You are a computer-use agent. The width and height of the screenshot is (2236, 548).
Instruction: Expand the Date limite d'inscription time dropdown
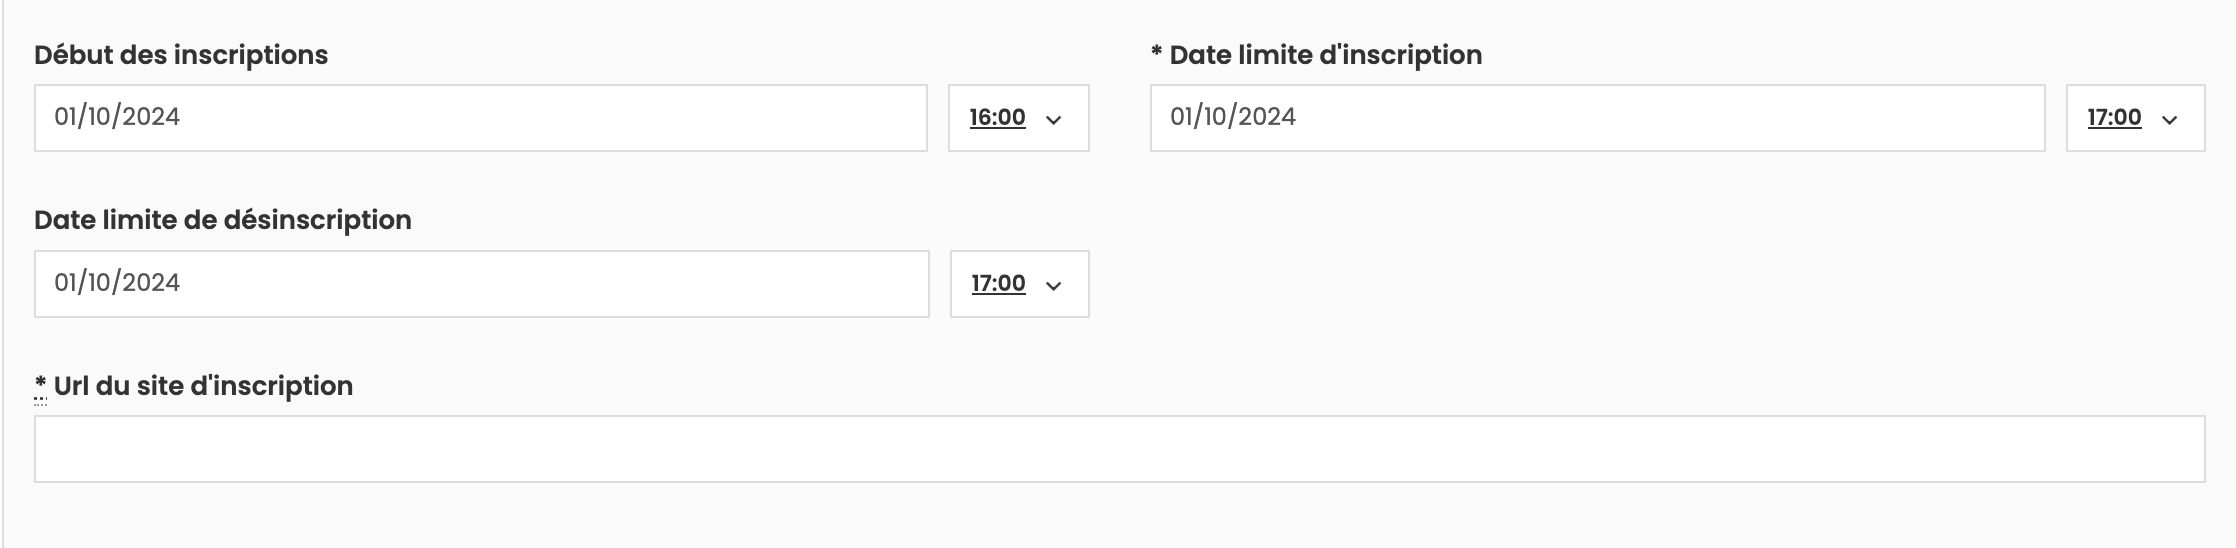[x=2135, y=118]
